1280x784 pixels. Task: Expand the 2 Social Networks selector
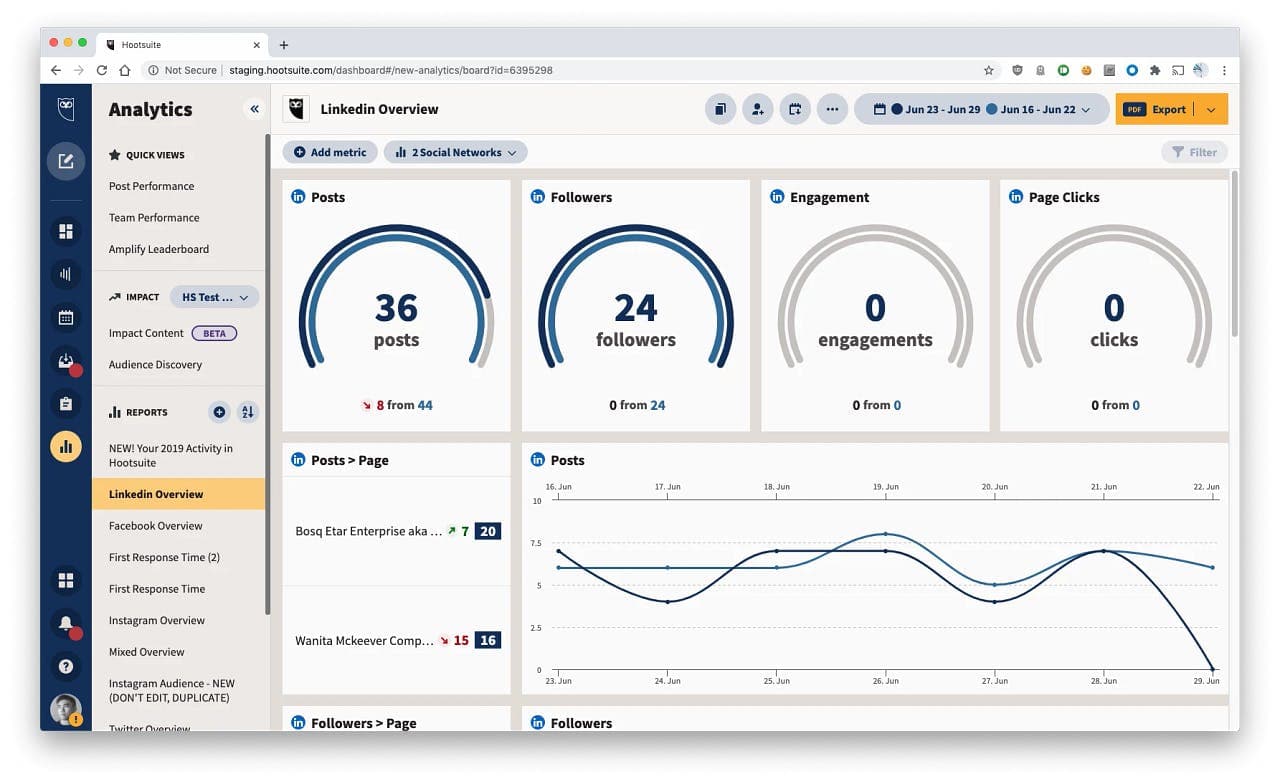[455, 152]
